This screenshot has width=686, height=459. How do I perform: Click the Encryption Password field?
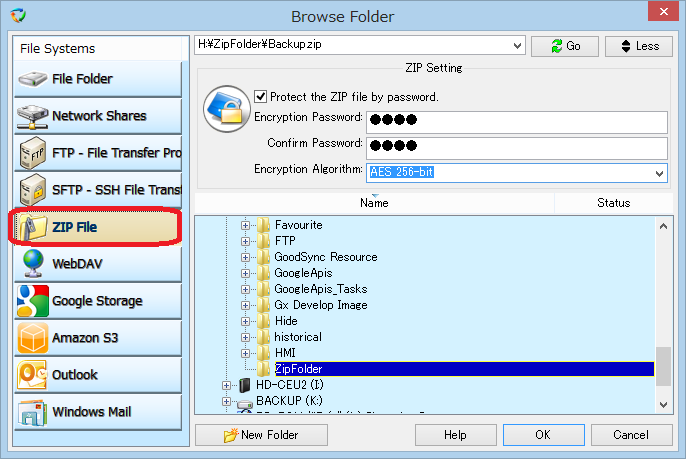517,122
